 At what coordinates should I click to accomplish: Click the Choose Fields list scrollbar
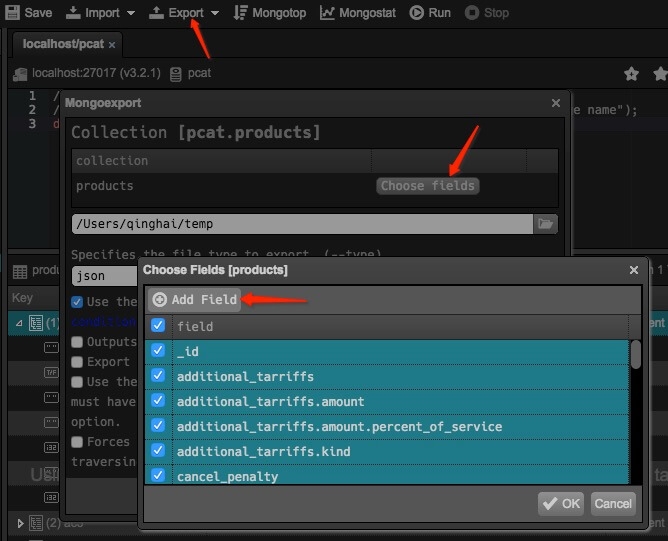tap(636, 354)
